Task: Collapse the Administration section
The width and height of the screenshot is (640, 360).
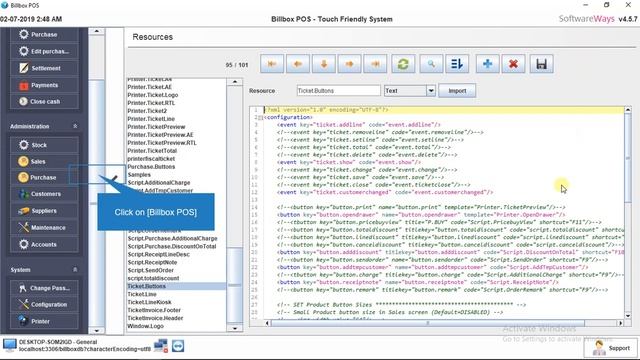Action: pyautogui.click(x=75, y=126)
